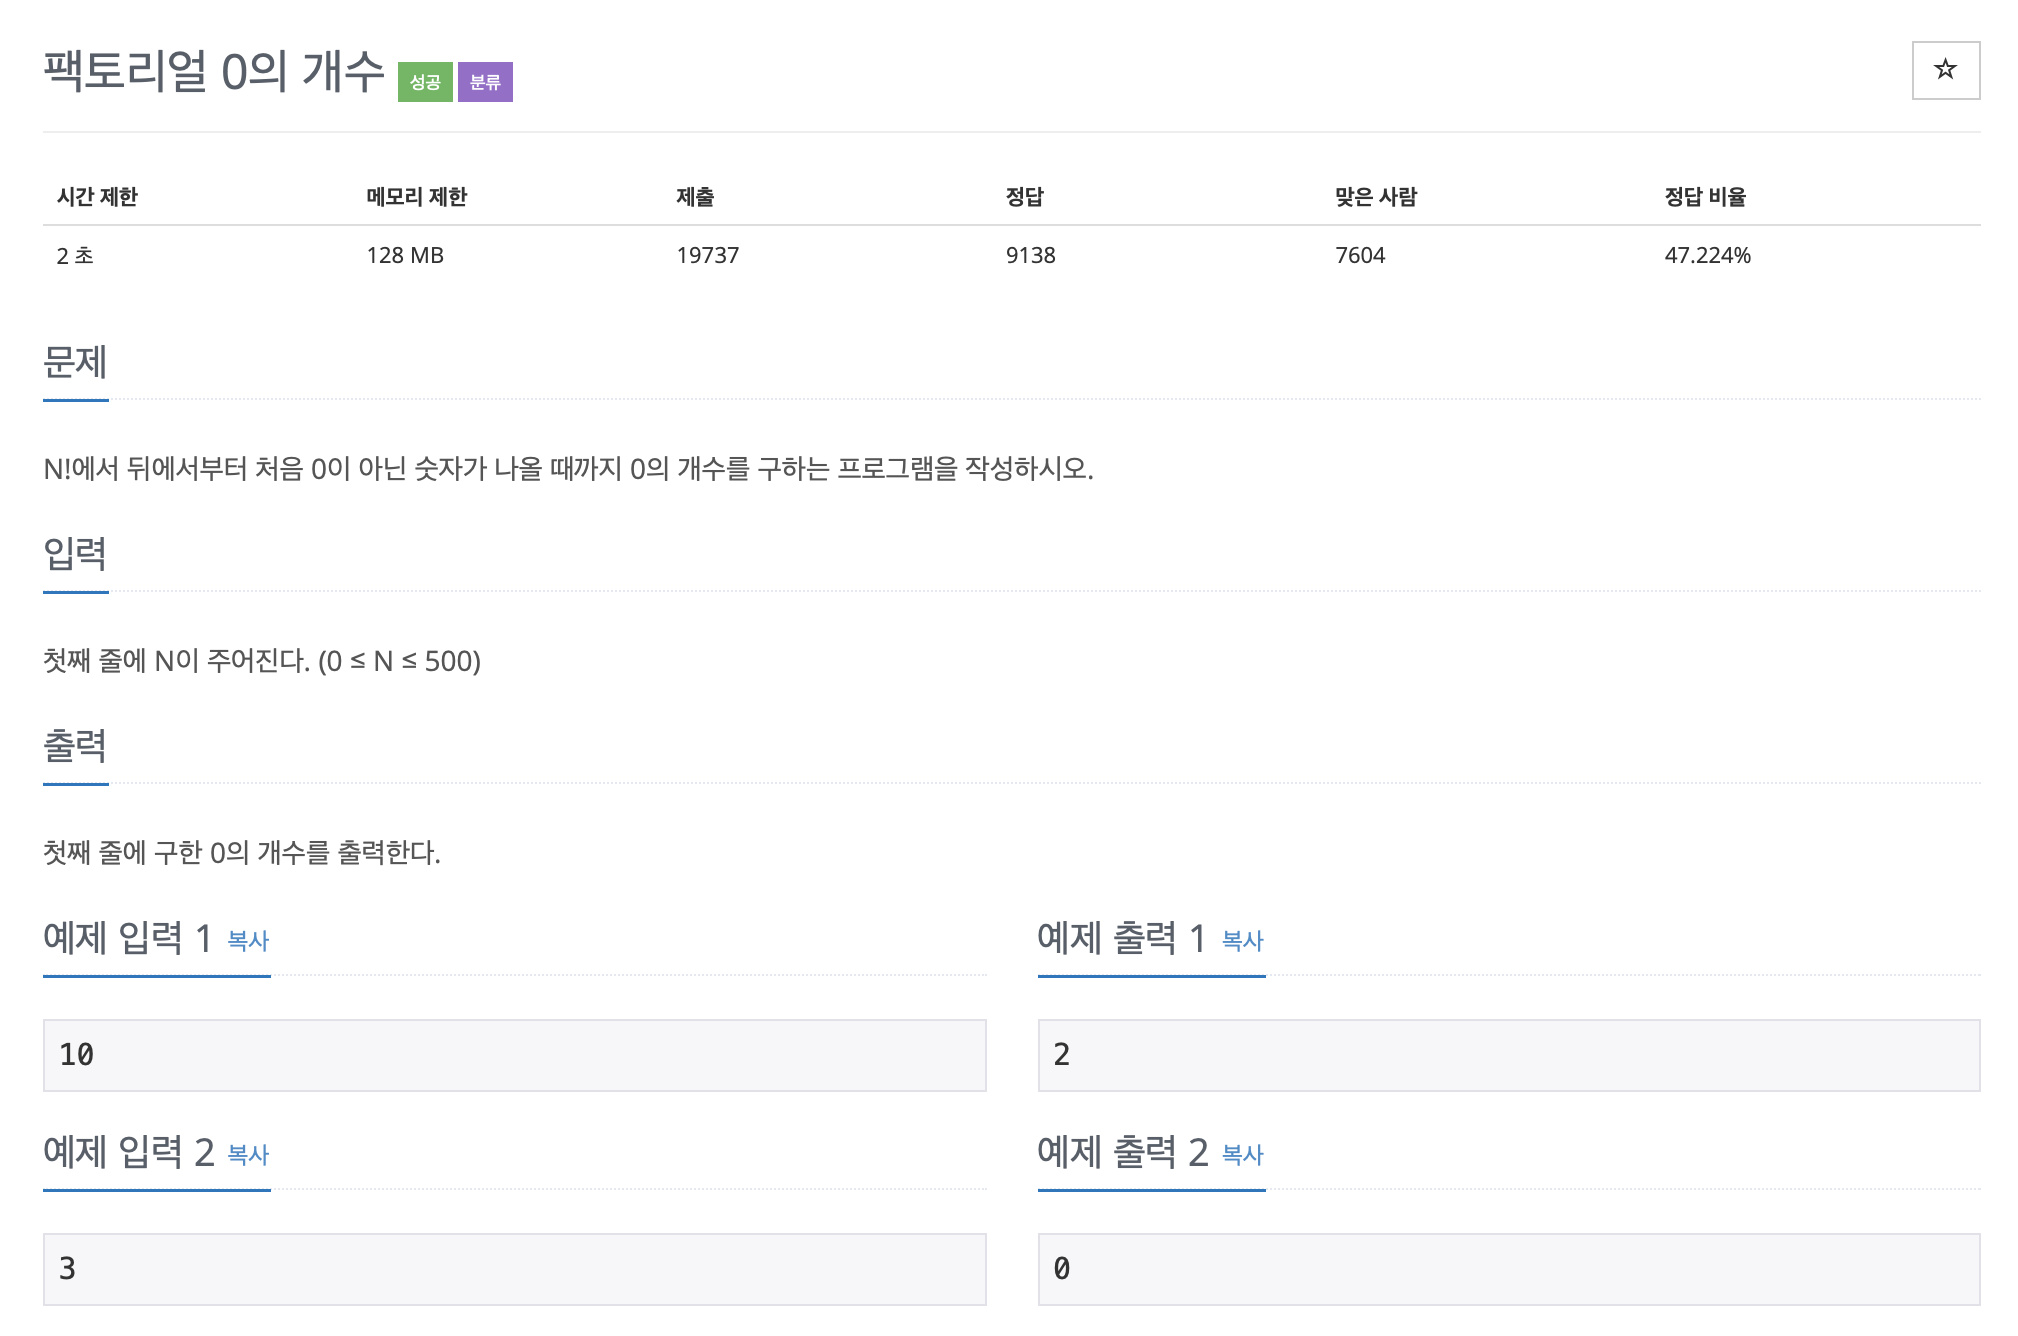Copy example input 1 via 복사
Viewport: 2018px width, 1336px height.
(248, 940)
